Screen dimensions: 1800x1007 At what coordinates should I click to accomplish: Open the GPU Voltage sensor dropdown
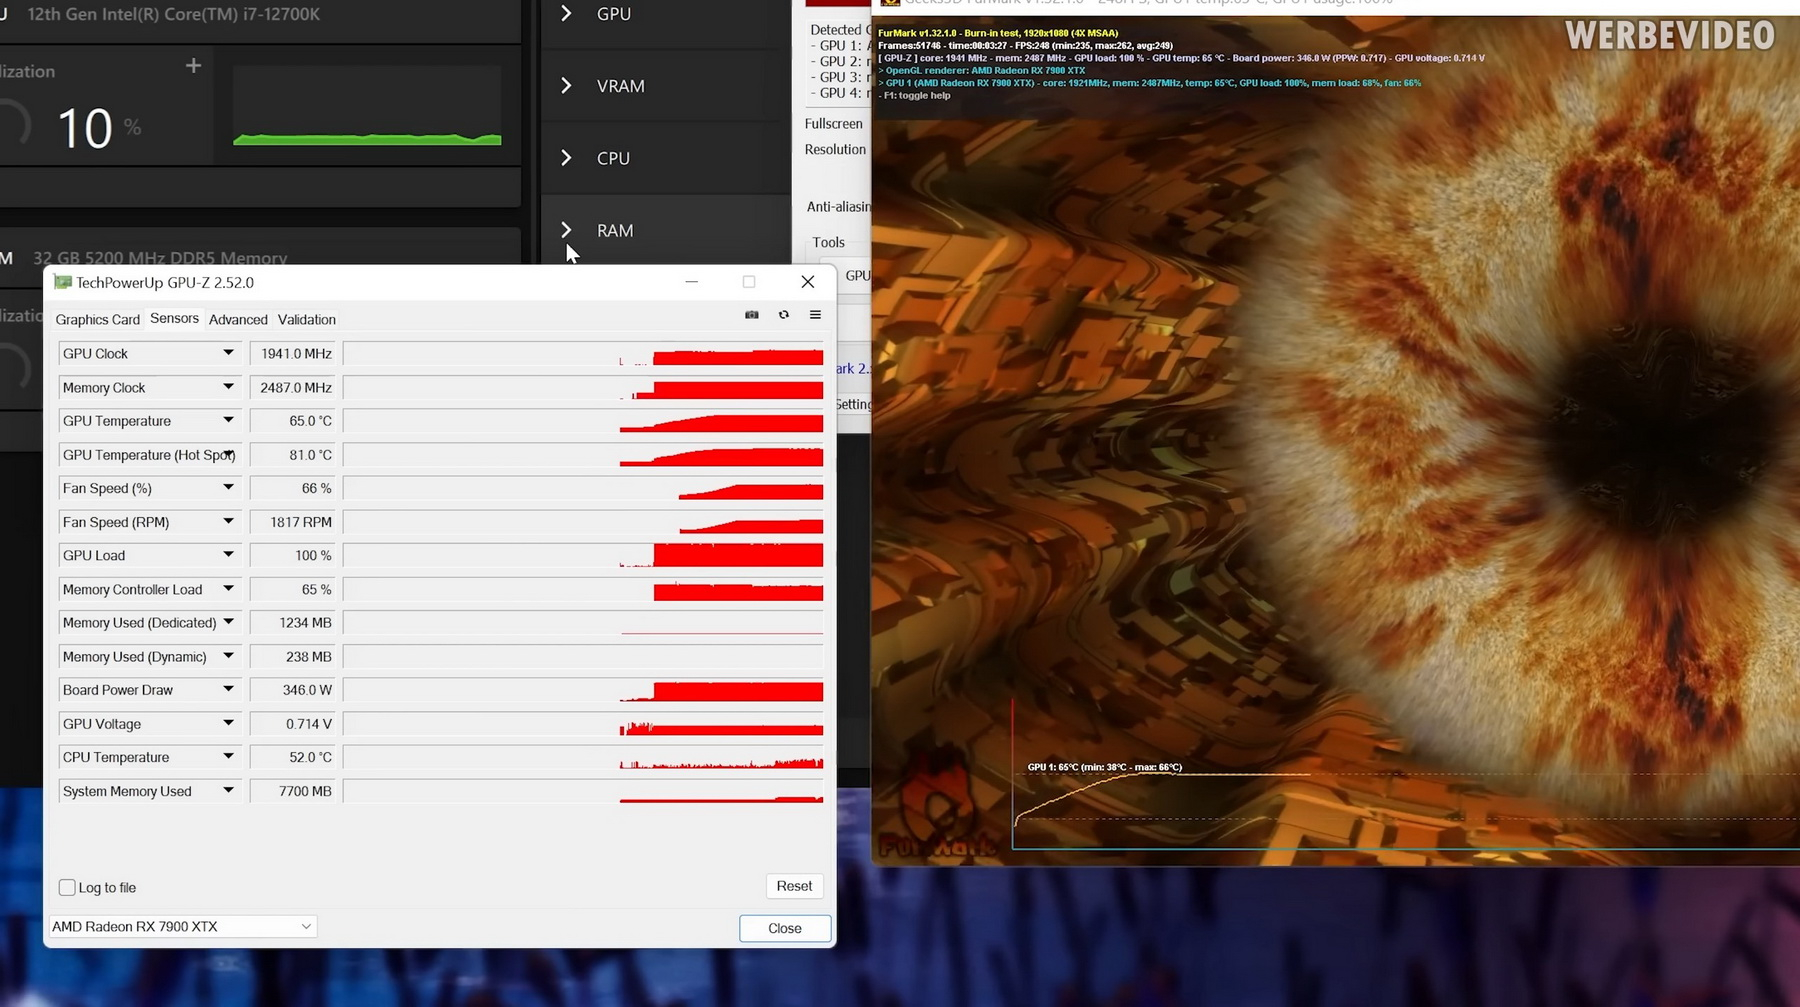pyautogui.click(x=228, y=724)
